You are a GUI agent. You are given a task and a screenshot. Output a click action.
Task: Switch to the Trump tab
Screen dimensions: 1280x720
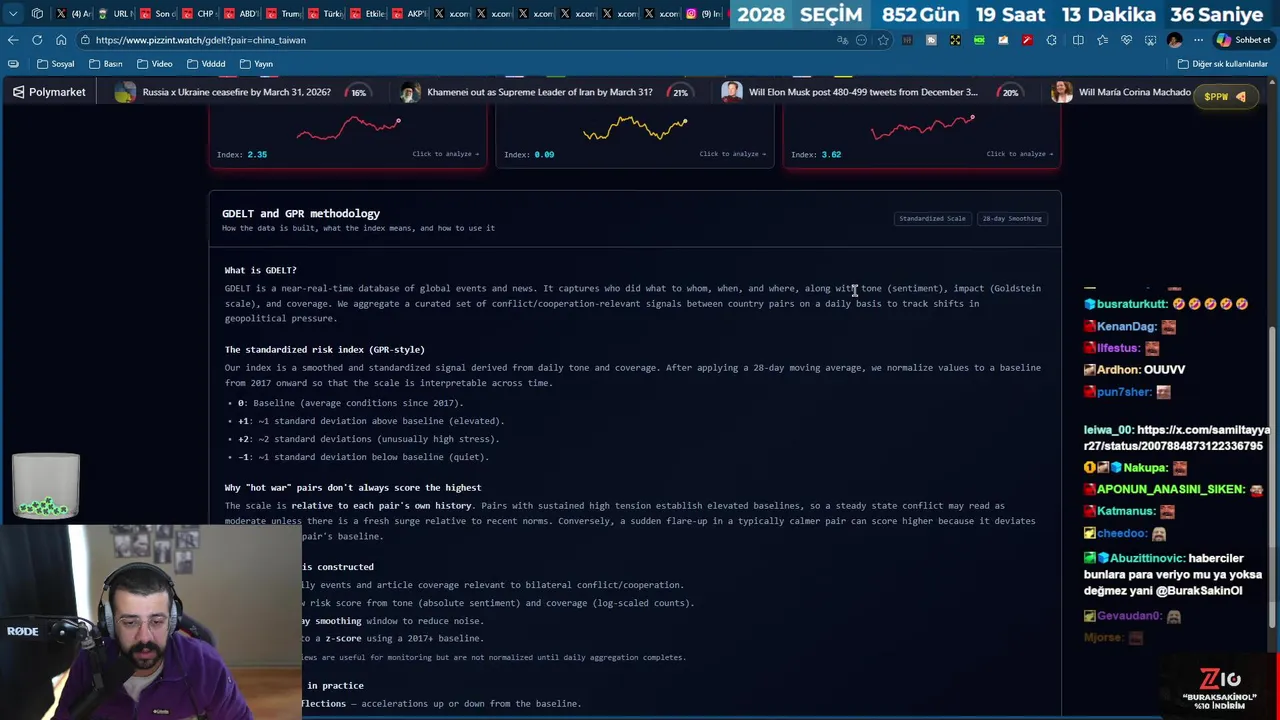click(x=283, y=14)
